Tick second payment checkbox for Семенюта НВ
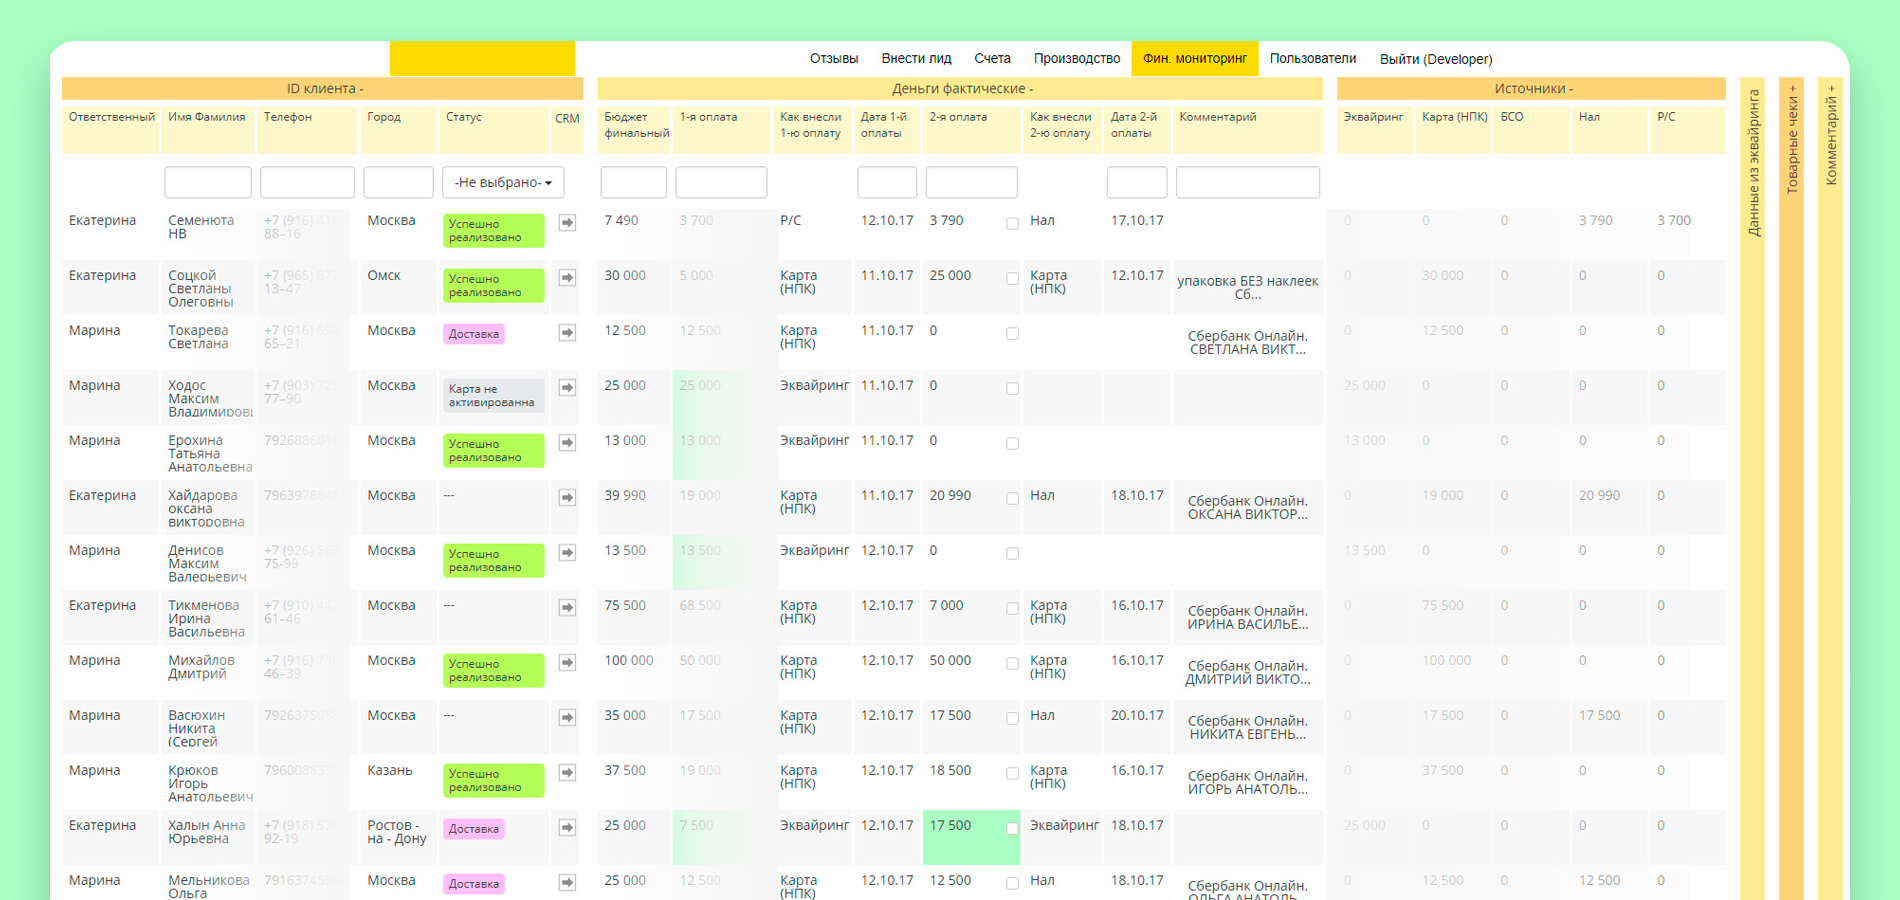The image size is (1900, 900). (1012, 224)
